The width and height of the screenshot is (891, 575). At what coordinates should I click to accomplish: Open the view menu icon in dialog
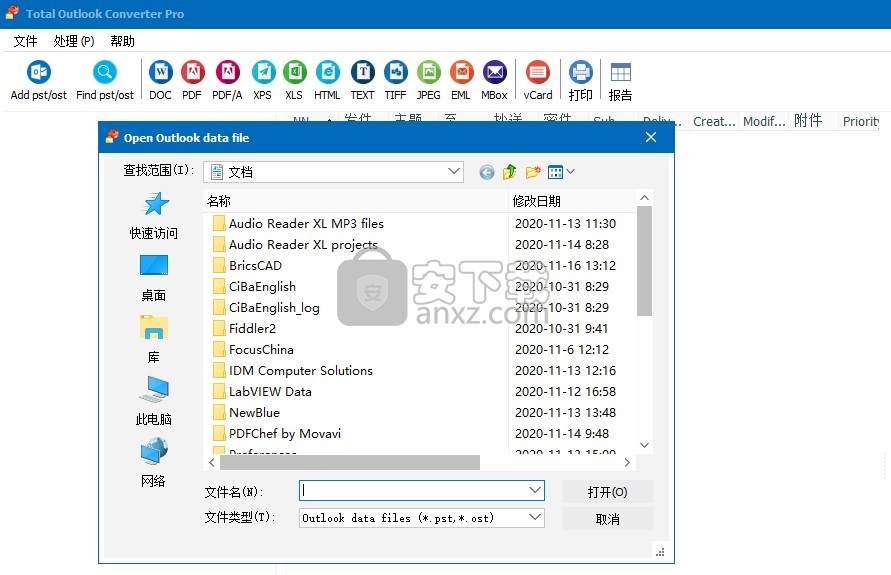tap(561, 172)
